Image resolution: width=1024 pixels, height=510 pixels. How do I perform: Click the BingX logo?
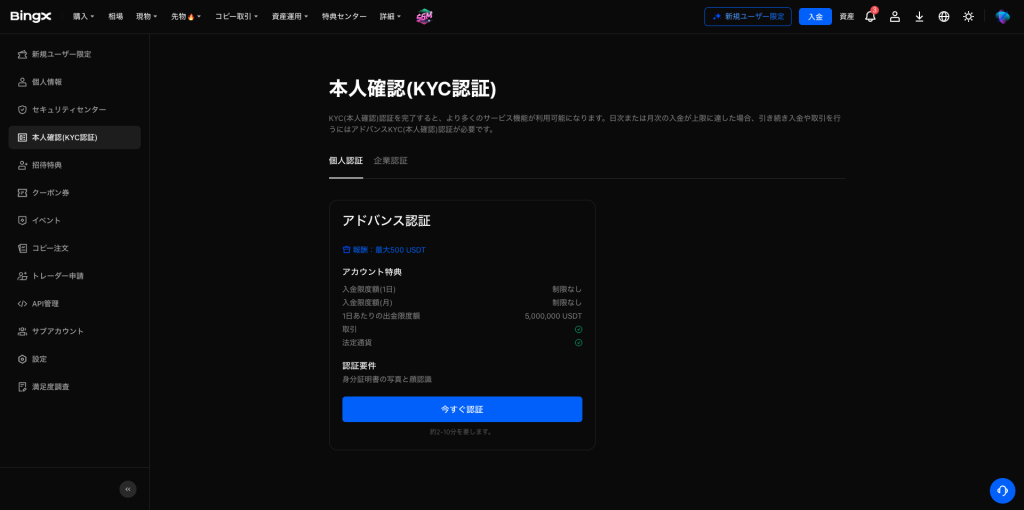[31, 16]
